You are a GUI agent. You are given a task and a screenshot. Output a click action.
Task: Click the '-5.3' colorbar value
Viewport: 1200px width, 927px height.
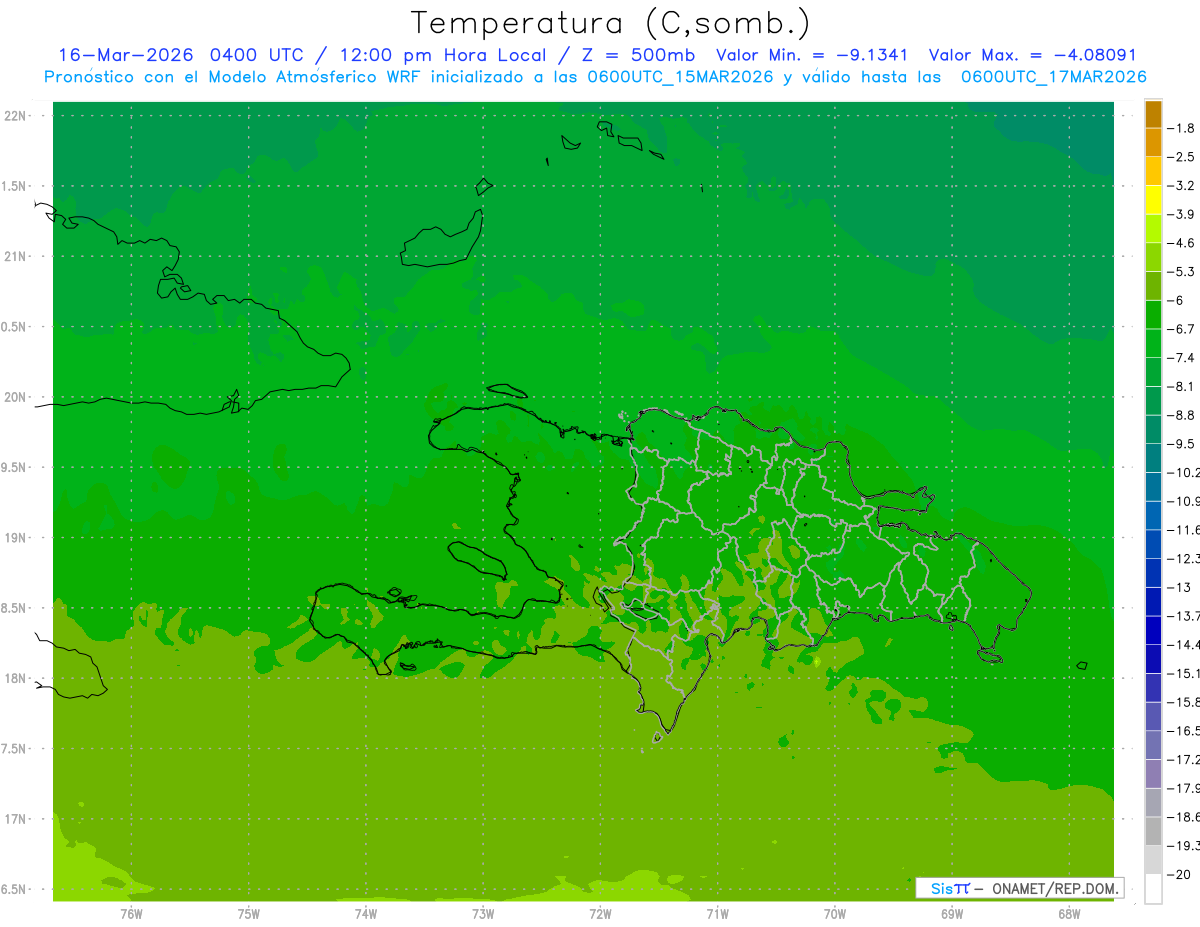[1181, 271]
